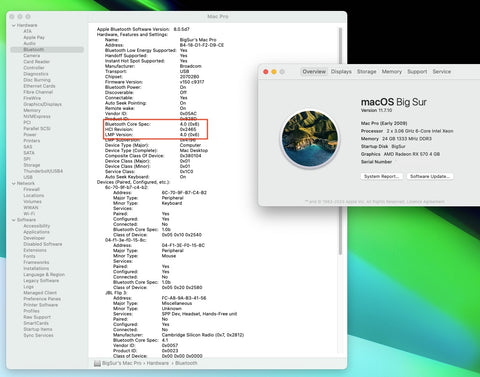
Task: Select Bluetooth in the sidebar
Action: (x=47, y=50)
